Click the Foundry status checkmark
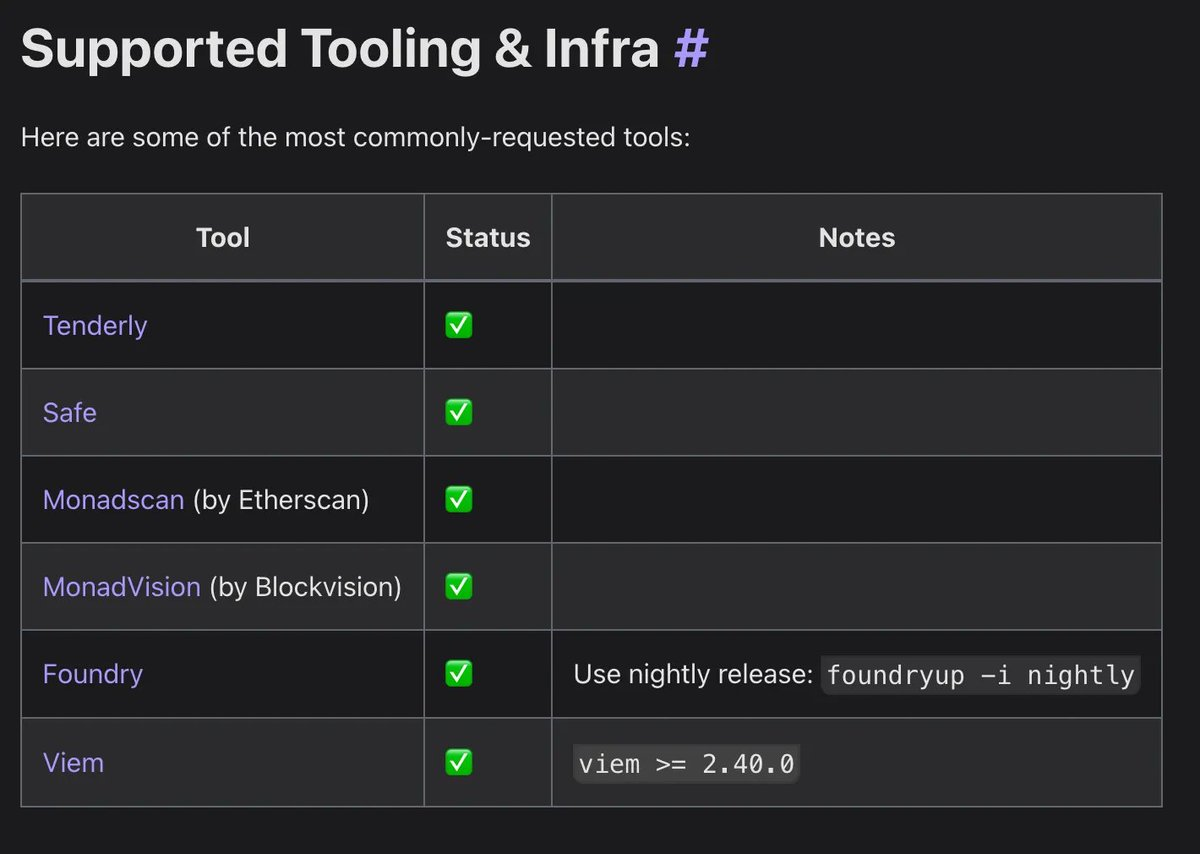 (459, 674)
